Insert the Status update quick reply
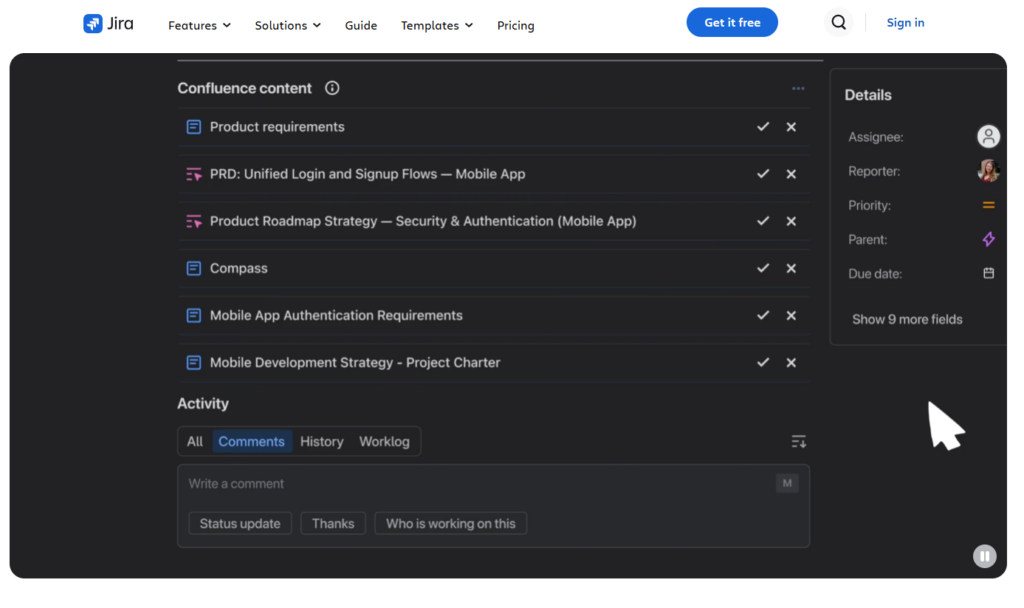The height and width of the screenshot is (608, 1024). click(240, 524)
